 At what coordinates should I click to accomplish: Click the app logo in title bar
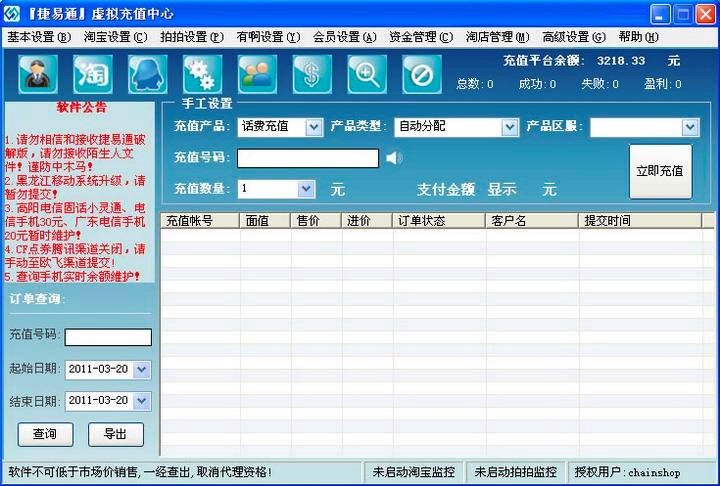11,14
